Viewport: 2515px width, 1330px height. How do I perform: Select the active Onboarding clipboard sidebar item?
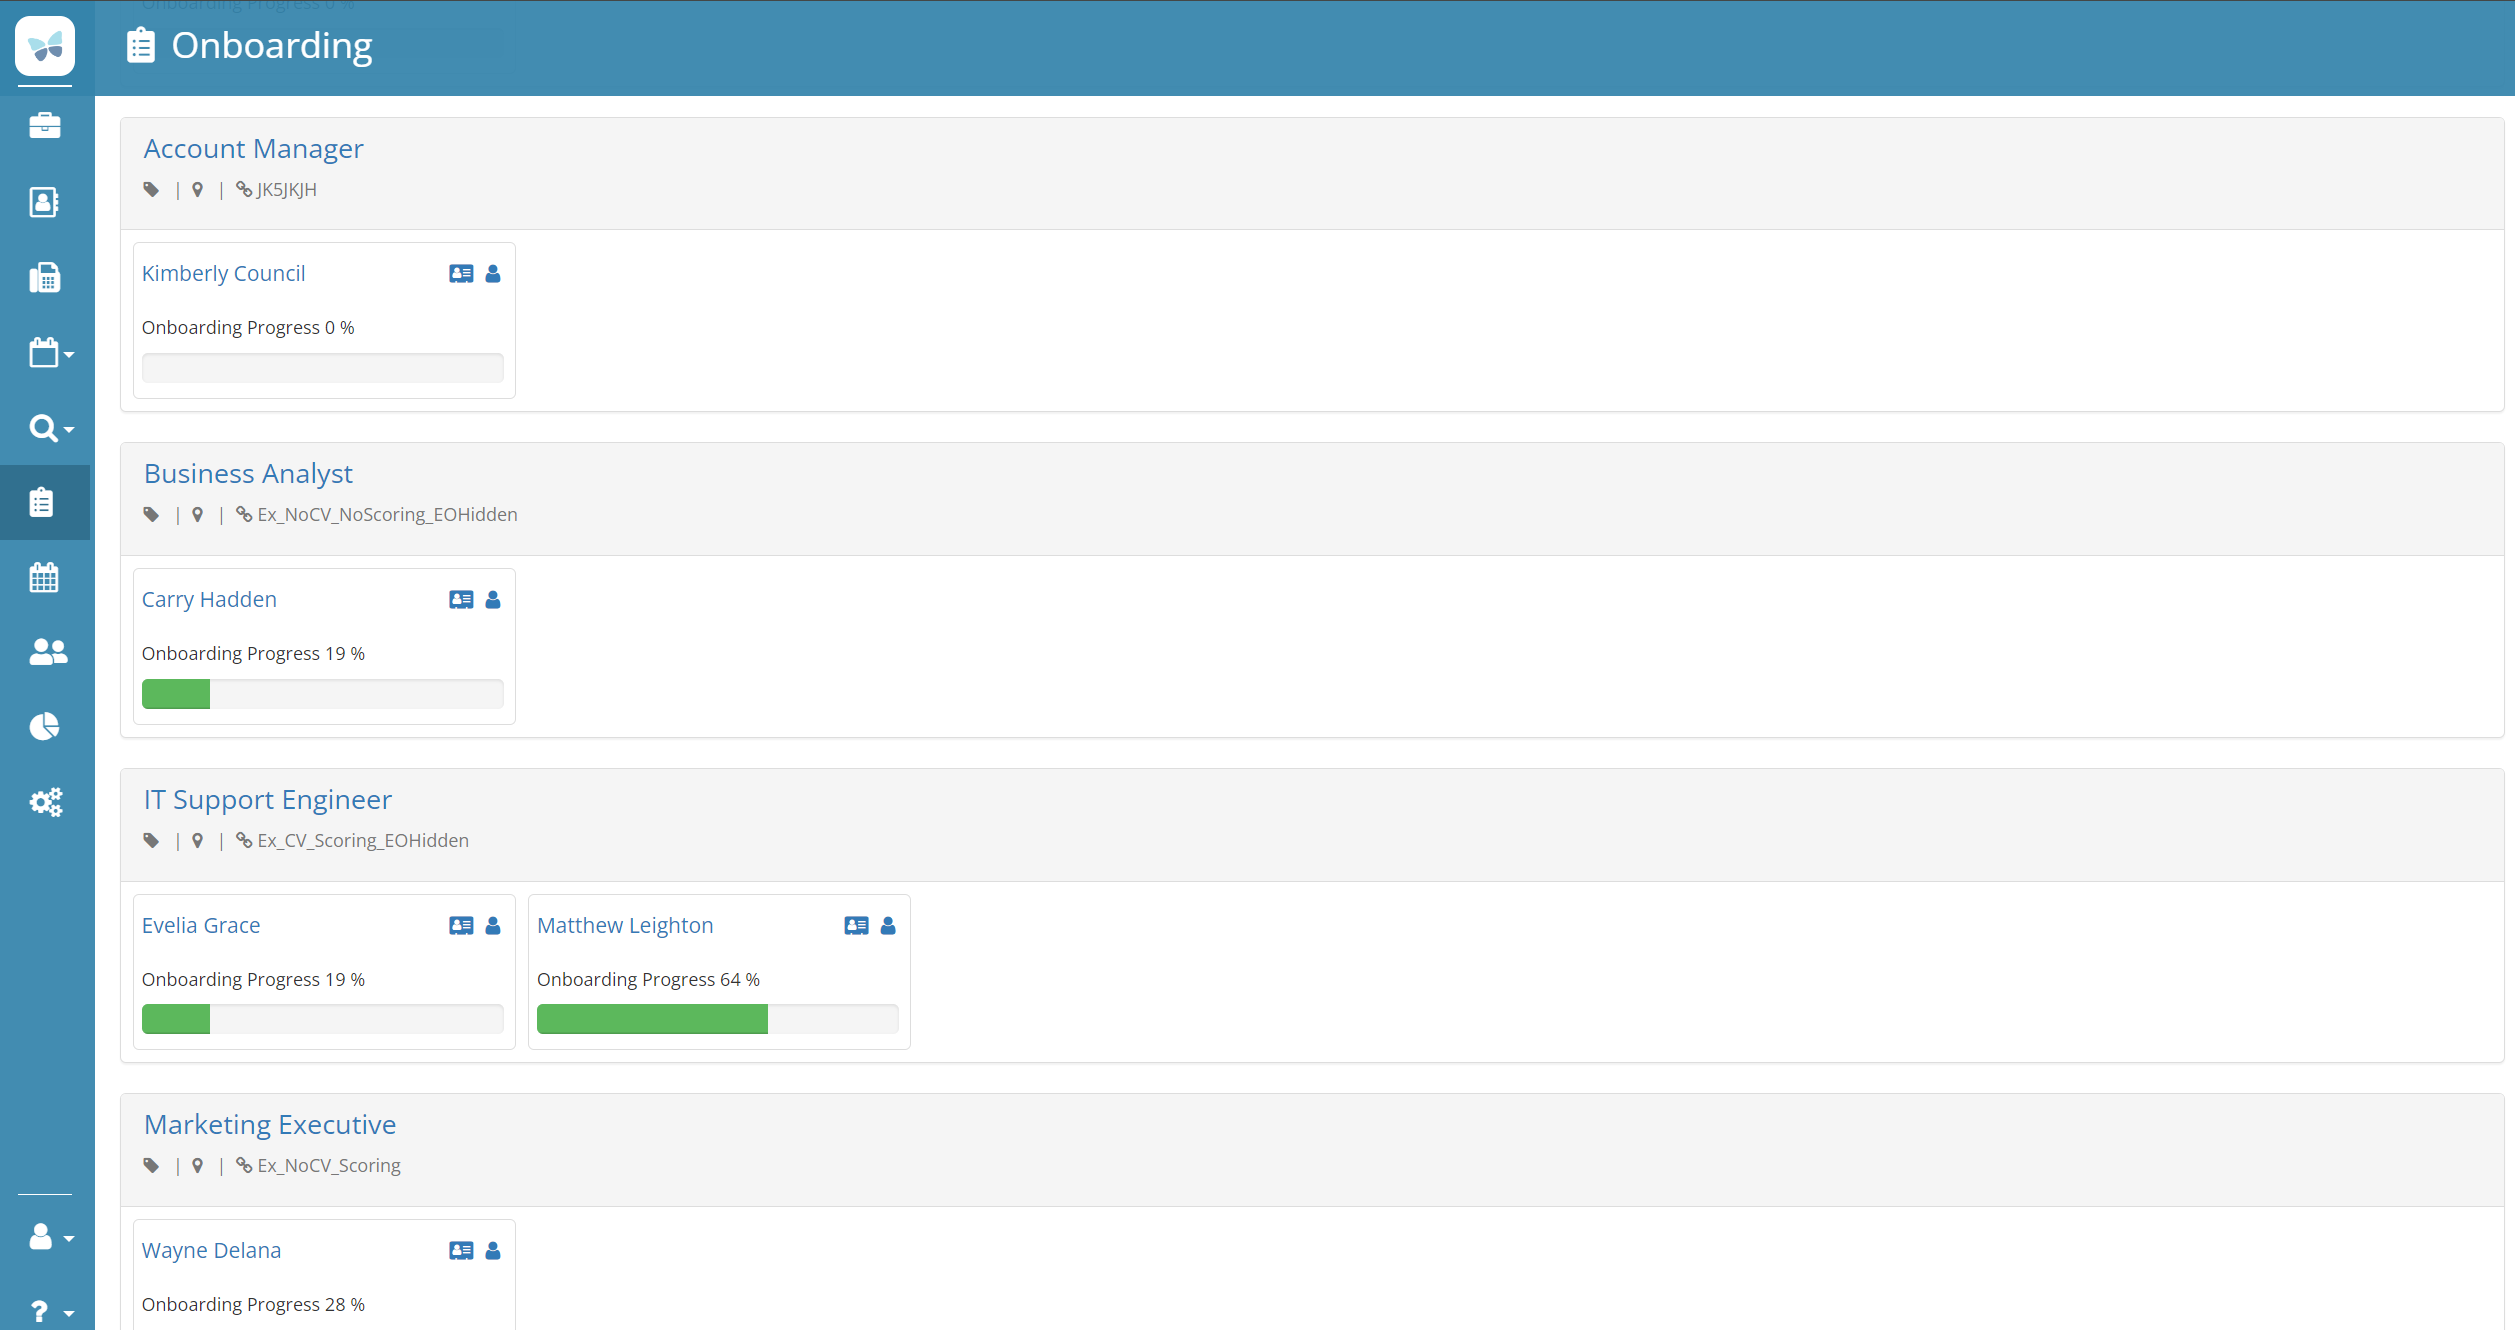(x=42, y=502)
